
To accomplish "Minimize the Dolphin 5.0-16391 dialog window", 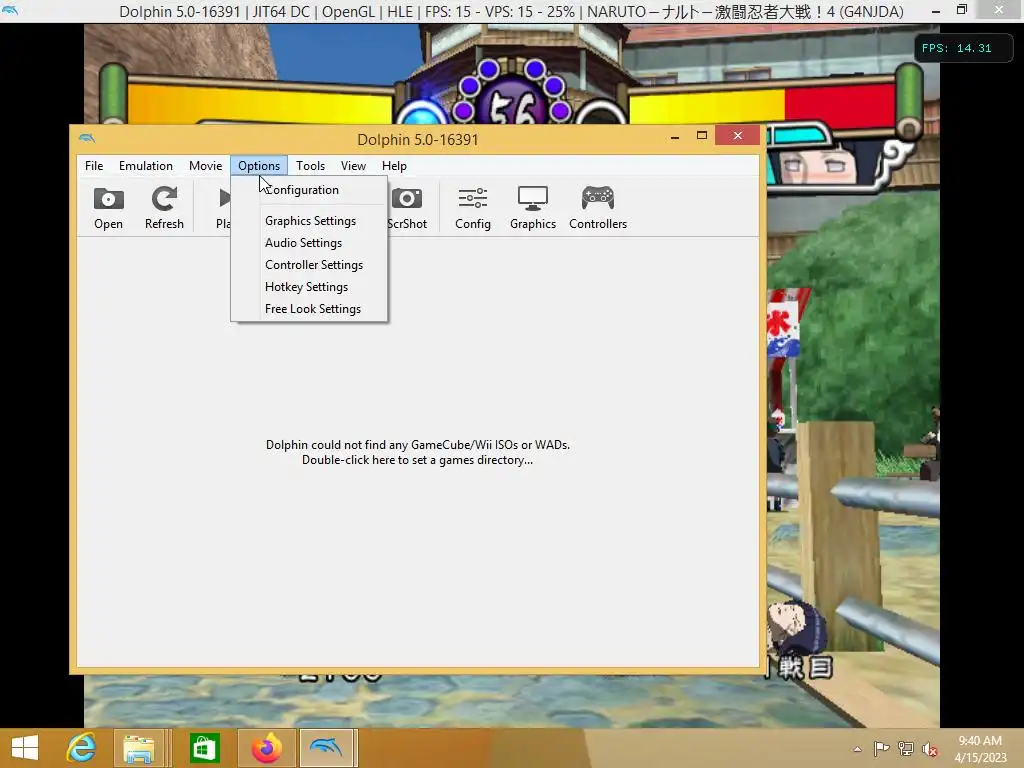I will [x=675, y=136].
